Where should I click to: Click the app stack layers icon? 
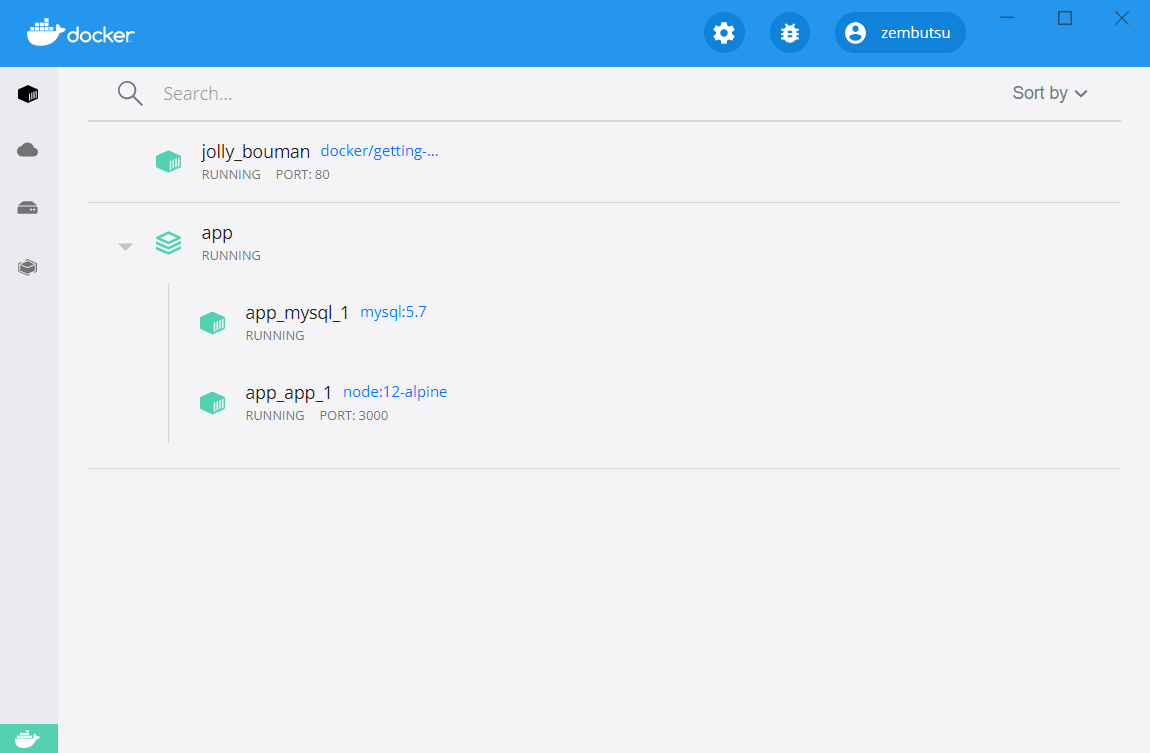169,243
